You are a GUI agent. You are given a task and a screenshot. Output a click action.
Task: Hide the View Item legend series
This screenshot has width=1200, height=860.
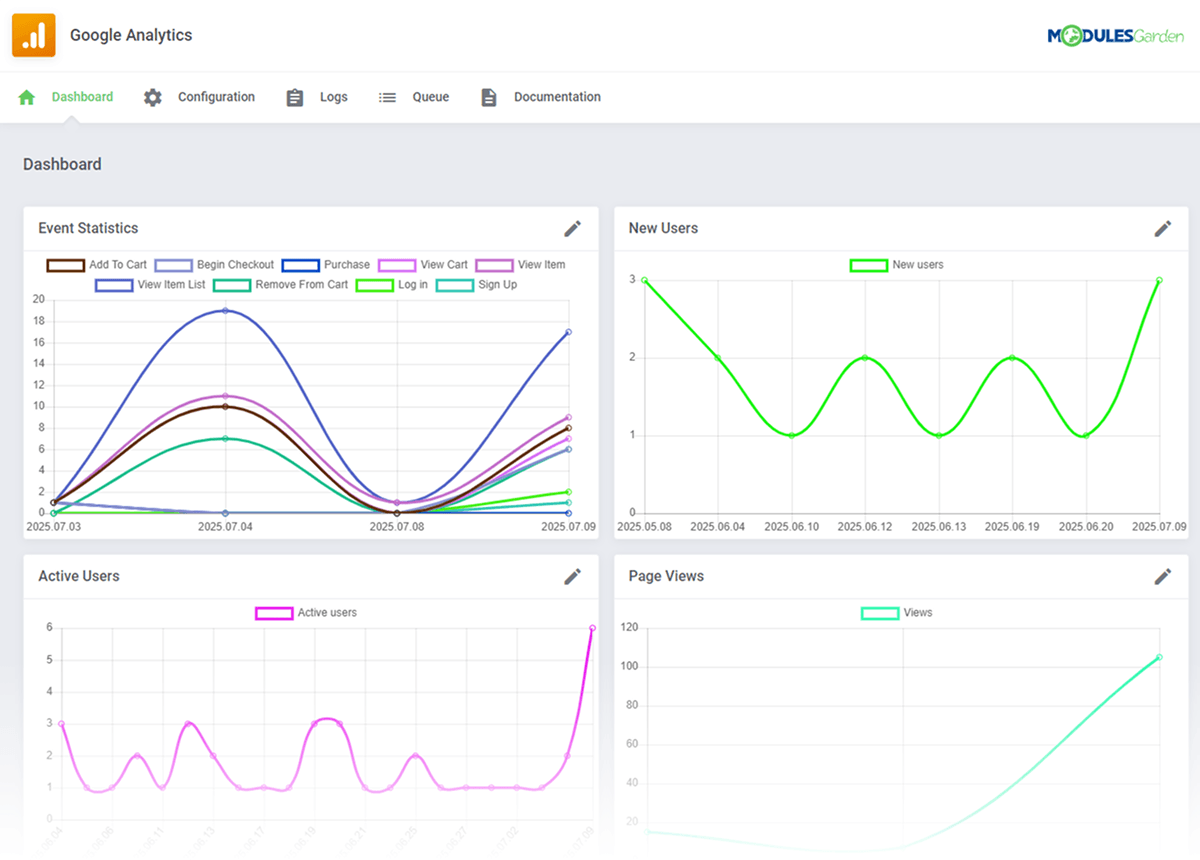click(520, 265)
